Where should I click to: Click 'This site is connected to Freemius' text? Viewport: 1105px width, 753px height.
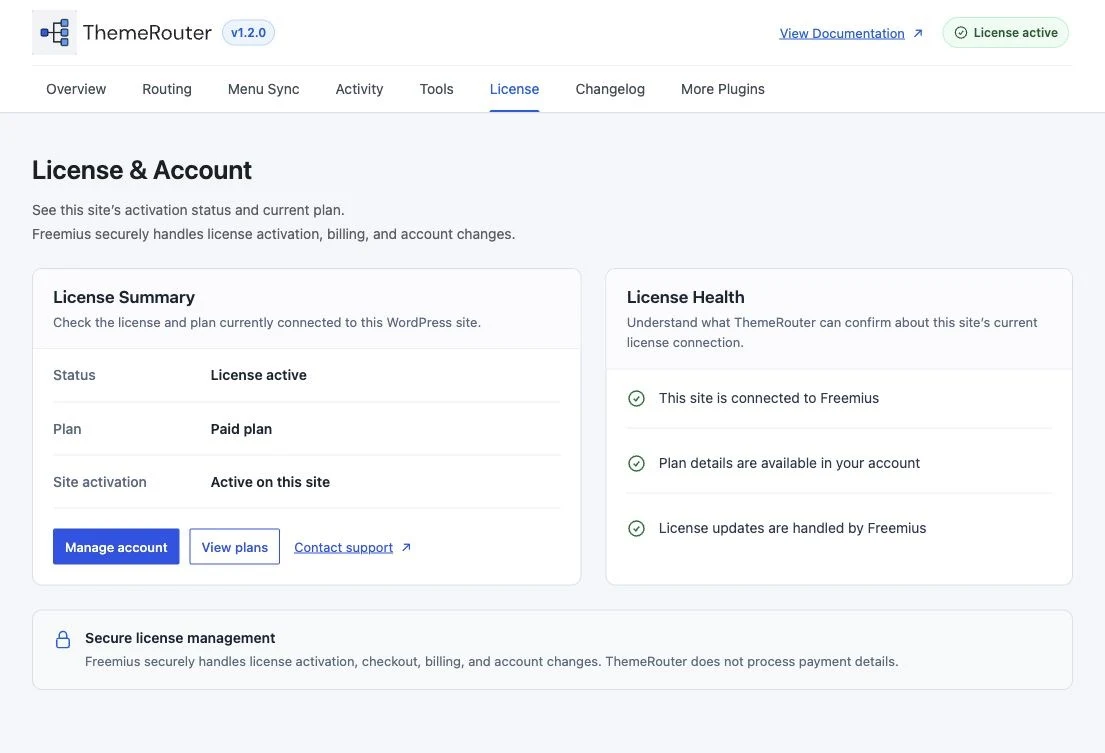pyautogui.click(x=769, y=399)
